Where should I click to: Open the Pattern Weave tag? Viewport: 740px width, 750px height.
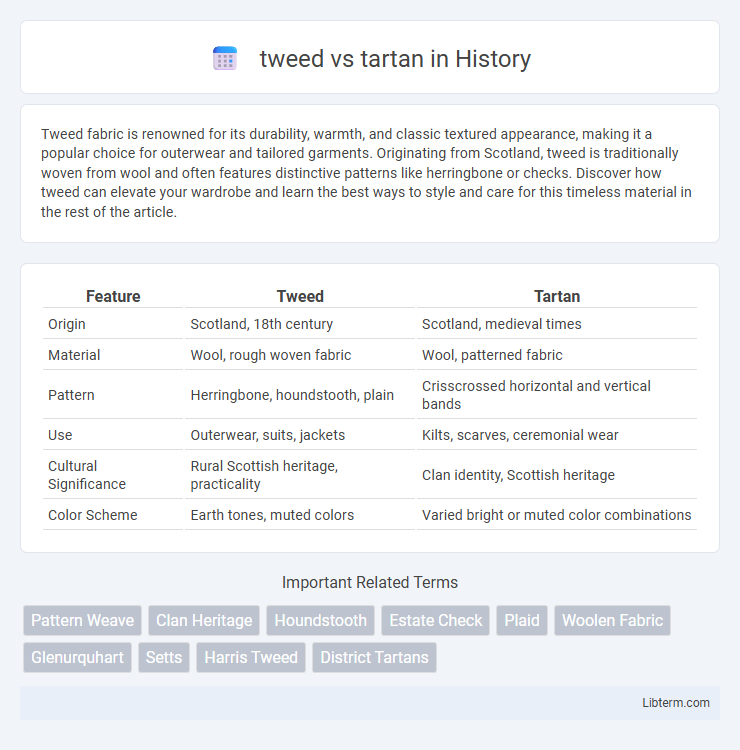pyautogui.click(x=82, y=620)
